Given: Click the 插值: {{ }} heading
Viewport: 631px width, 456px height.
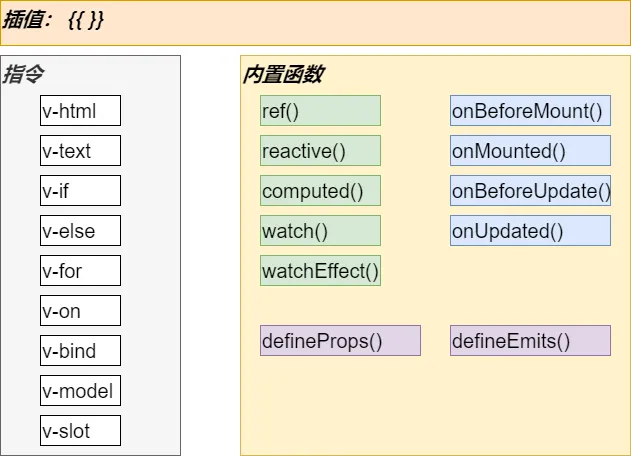Looking at the screenshot, I should coord(53,20).
